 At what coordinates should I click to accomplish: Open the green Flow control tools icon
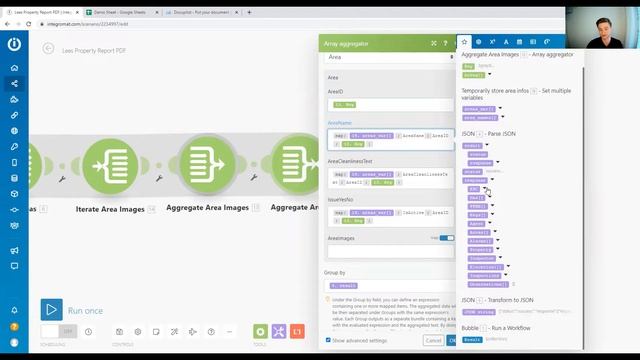point(260,331)
